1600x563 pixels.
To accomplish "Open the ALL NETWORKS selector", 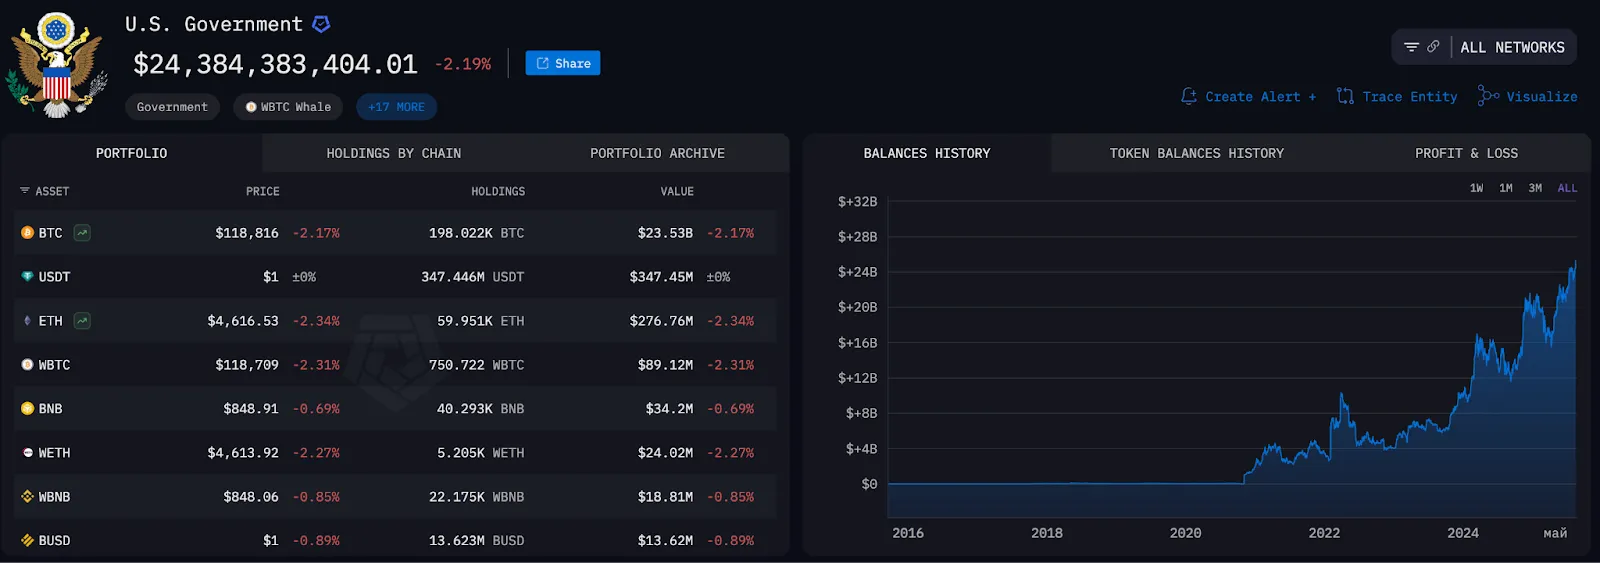I will [1512, 47].
